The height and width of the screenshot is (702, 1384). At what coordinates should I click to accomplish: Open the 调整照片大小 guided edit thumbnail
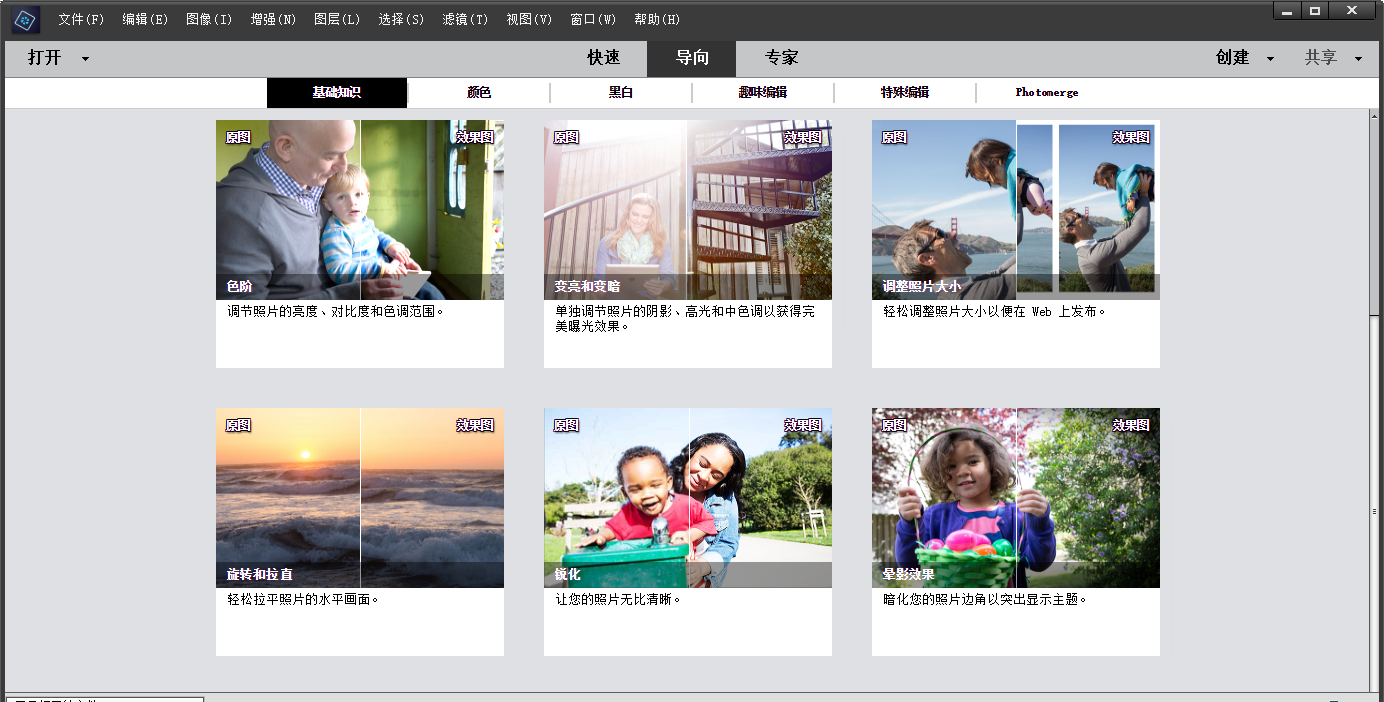click(1016, 210)
